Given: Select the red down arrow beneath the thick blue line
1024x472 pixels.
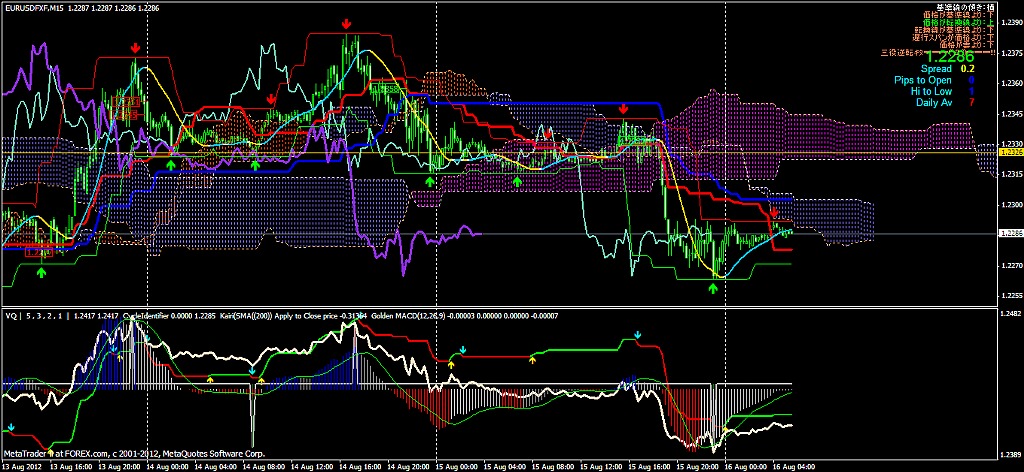Looking at the screenshot, I should coord(624,109).
